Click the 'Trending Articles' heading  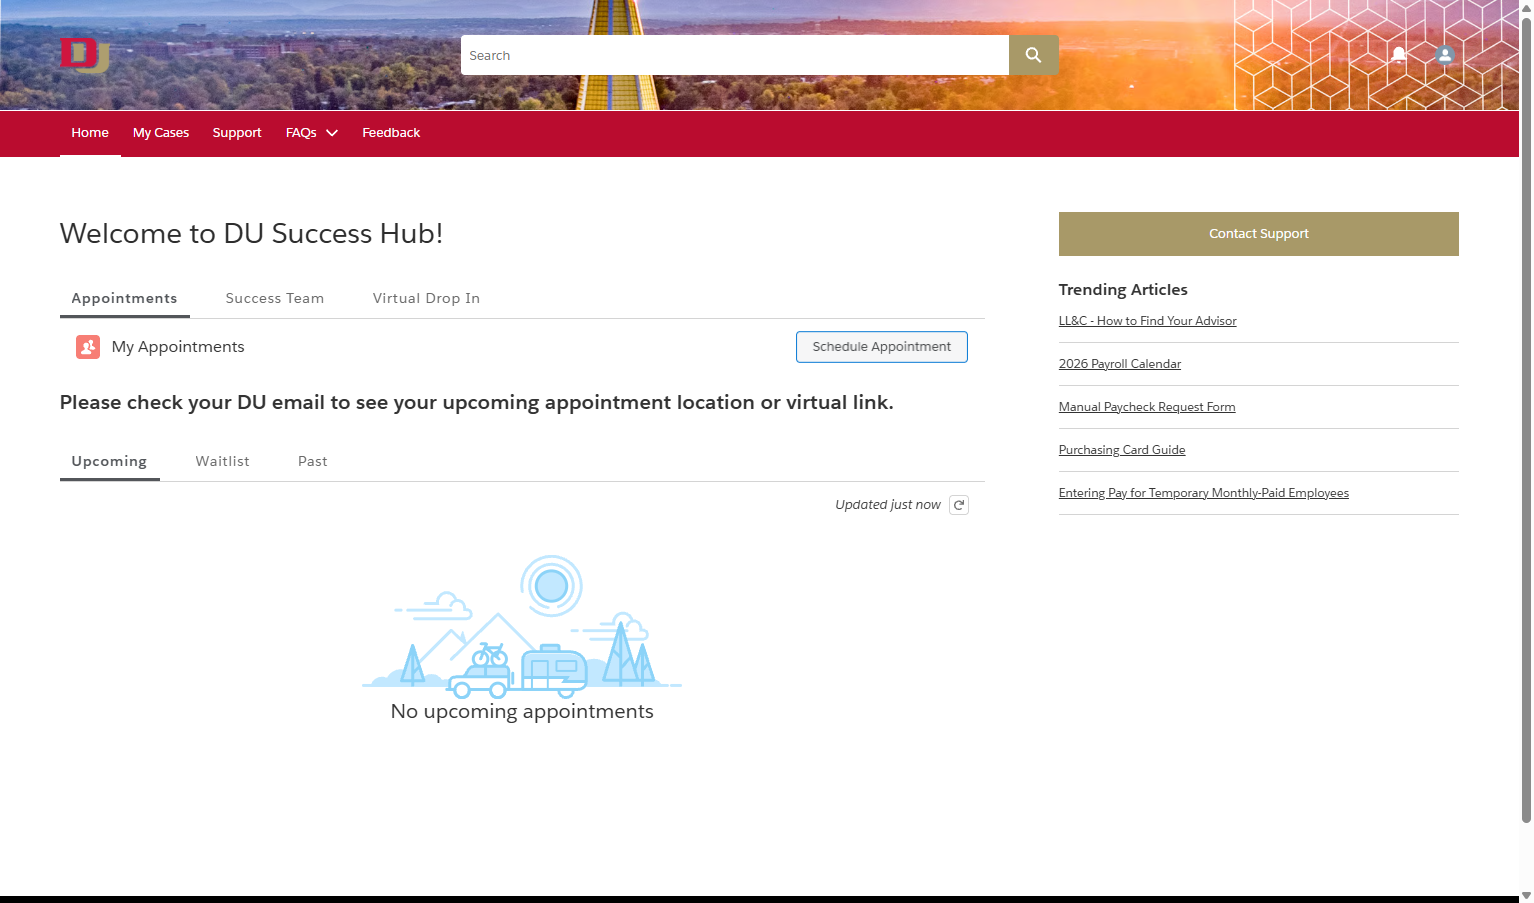coord(1123,290)
